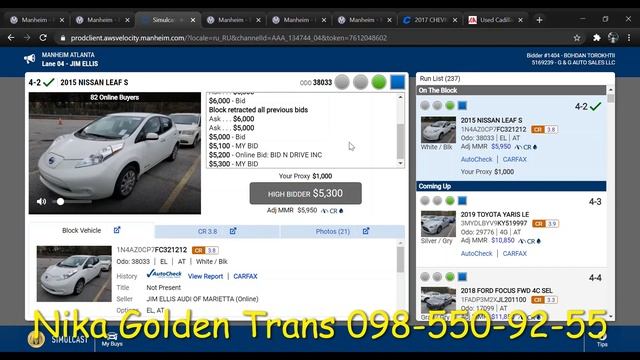Screen dimensions: 640x360
Task: Switch to the CR 3.8 tab
Action: tap(207, 231)
